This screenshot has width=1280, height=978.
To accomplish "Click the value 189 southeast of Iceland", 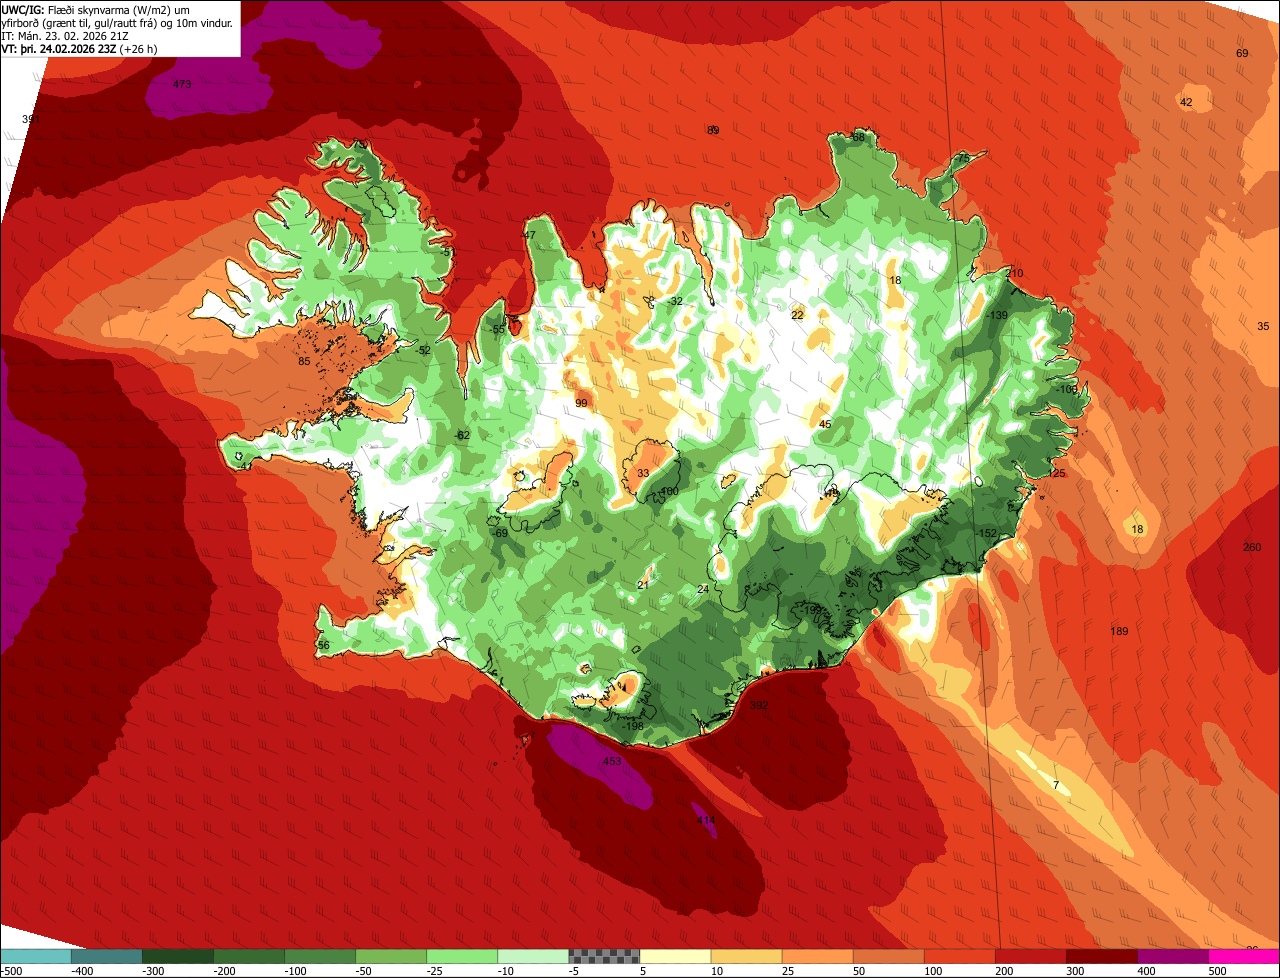I will [1119, 631].
